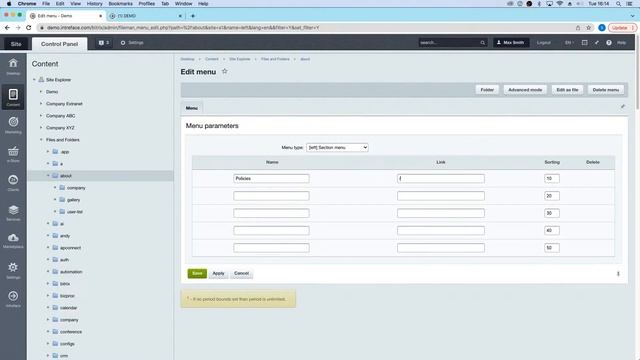Screen dimensions: 640x360
Task: Expand the automation folder node
Action: (x=48, y=271)
